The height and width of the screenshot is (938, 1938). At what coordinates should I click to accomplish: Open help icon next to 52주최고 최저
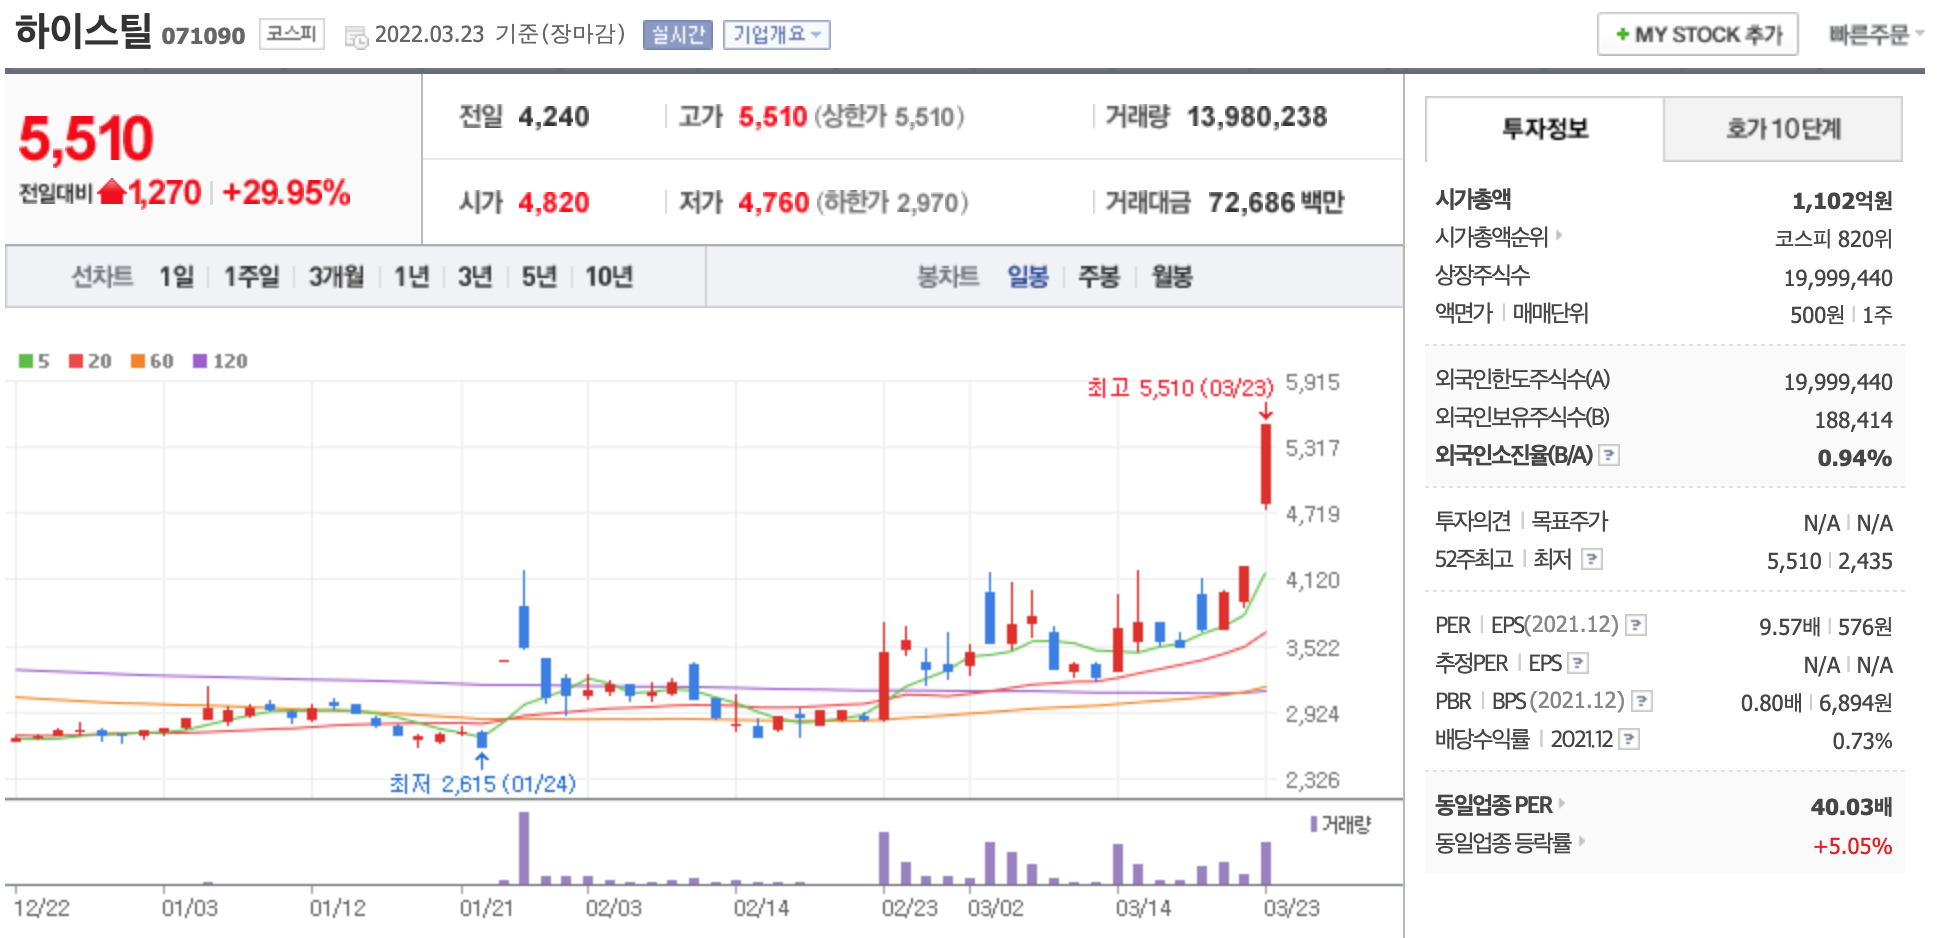click(x=1592, y=559)
